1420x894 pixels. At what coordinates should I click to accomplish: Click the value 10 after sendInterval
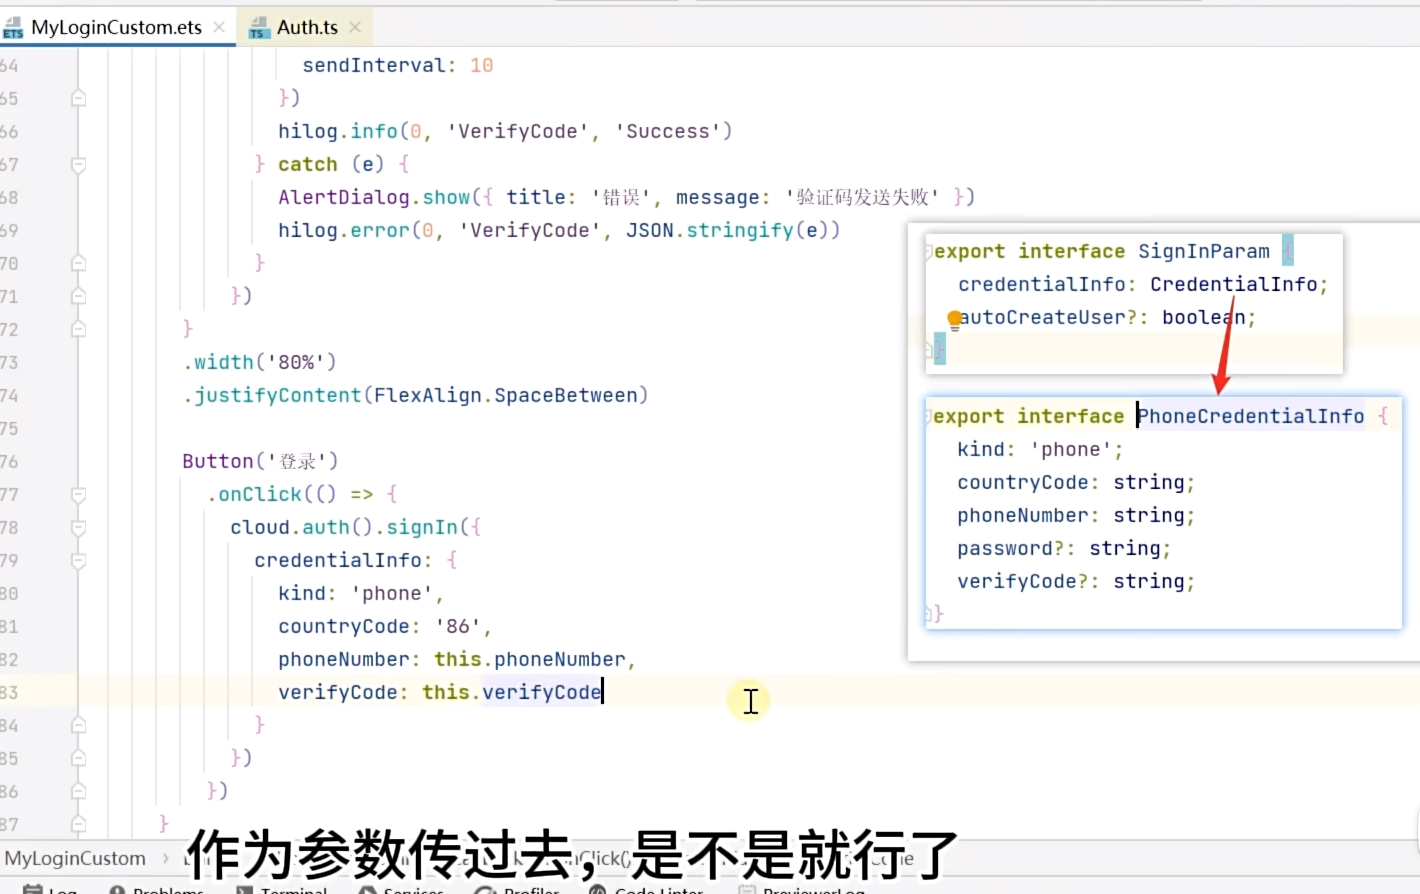[482, 65]
